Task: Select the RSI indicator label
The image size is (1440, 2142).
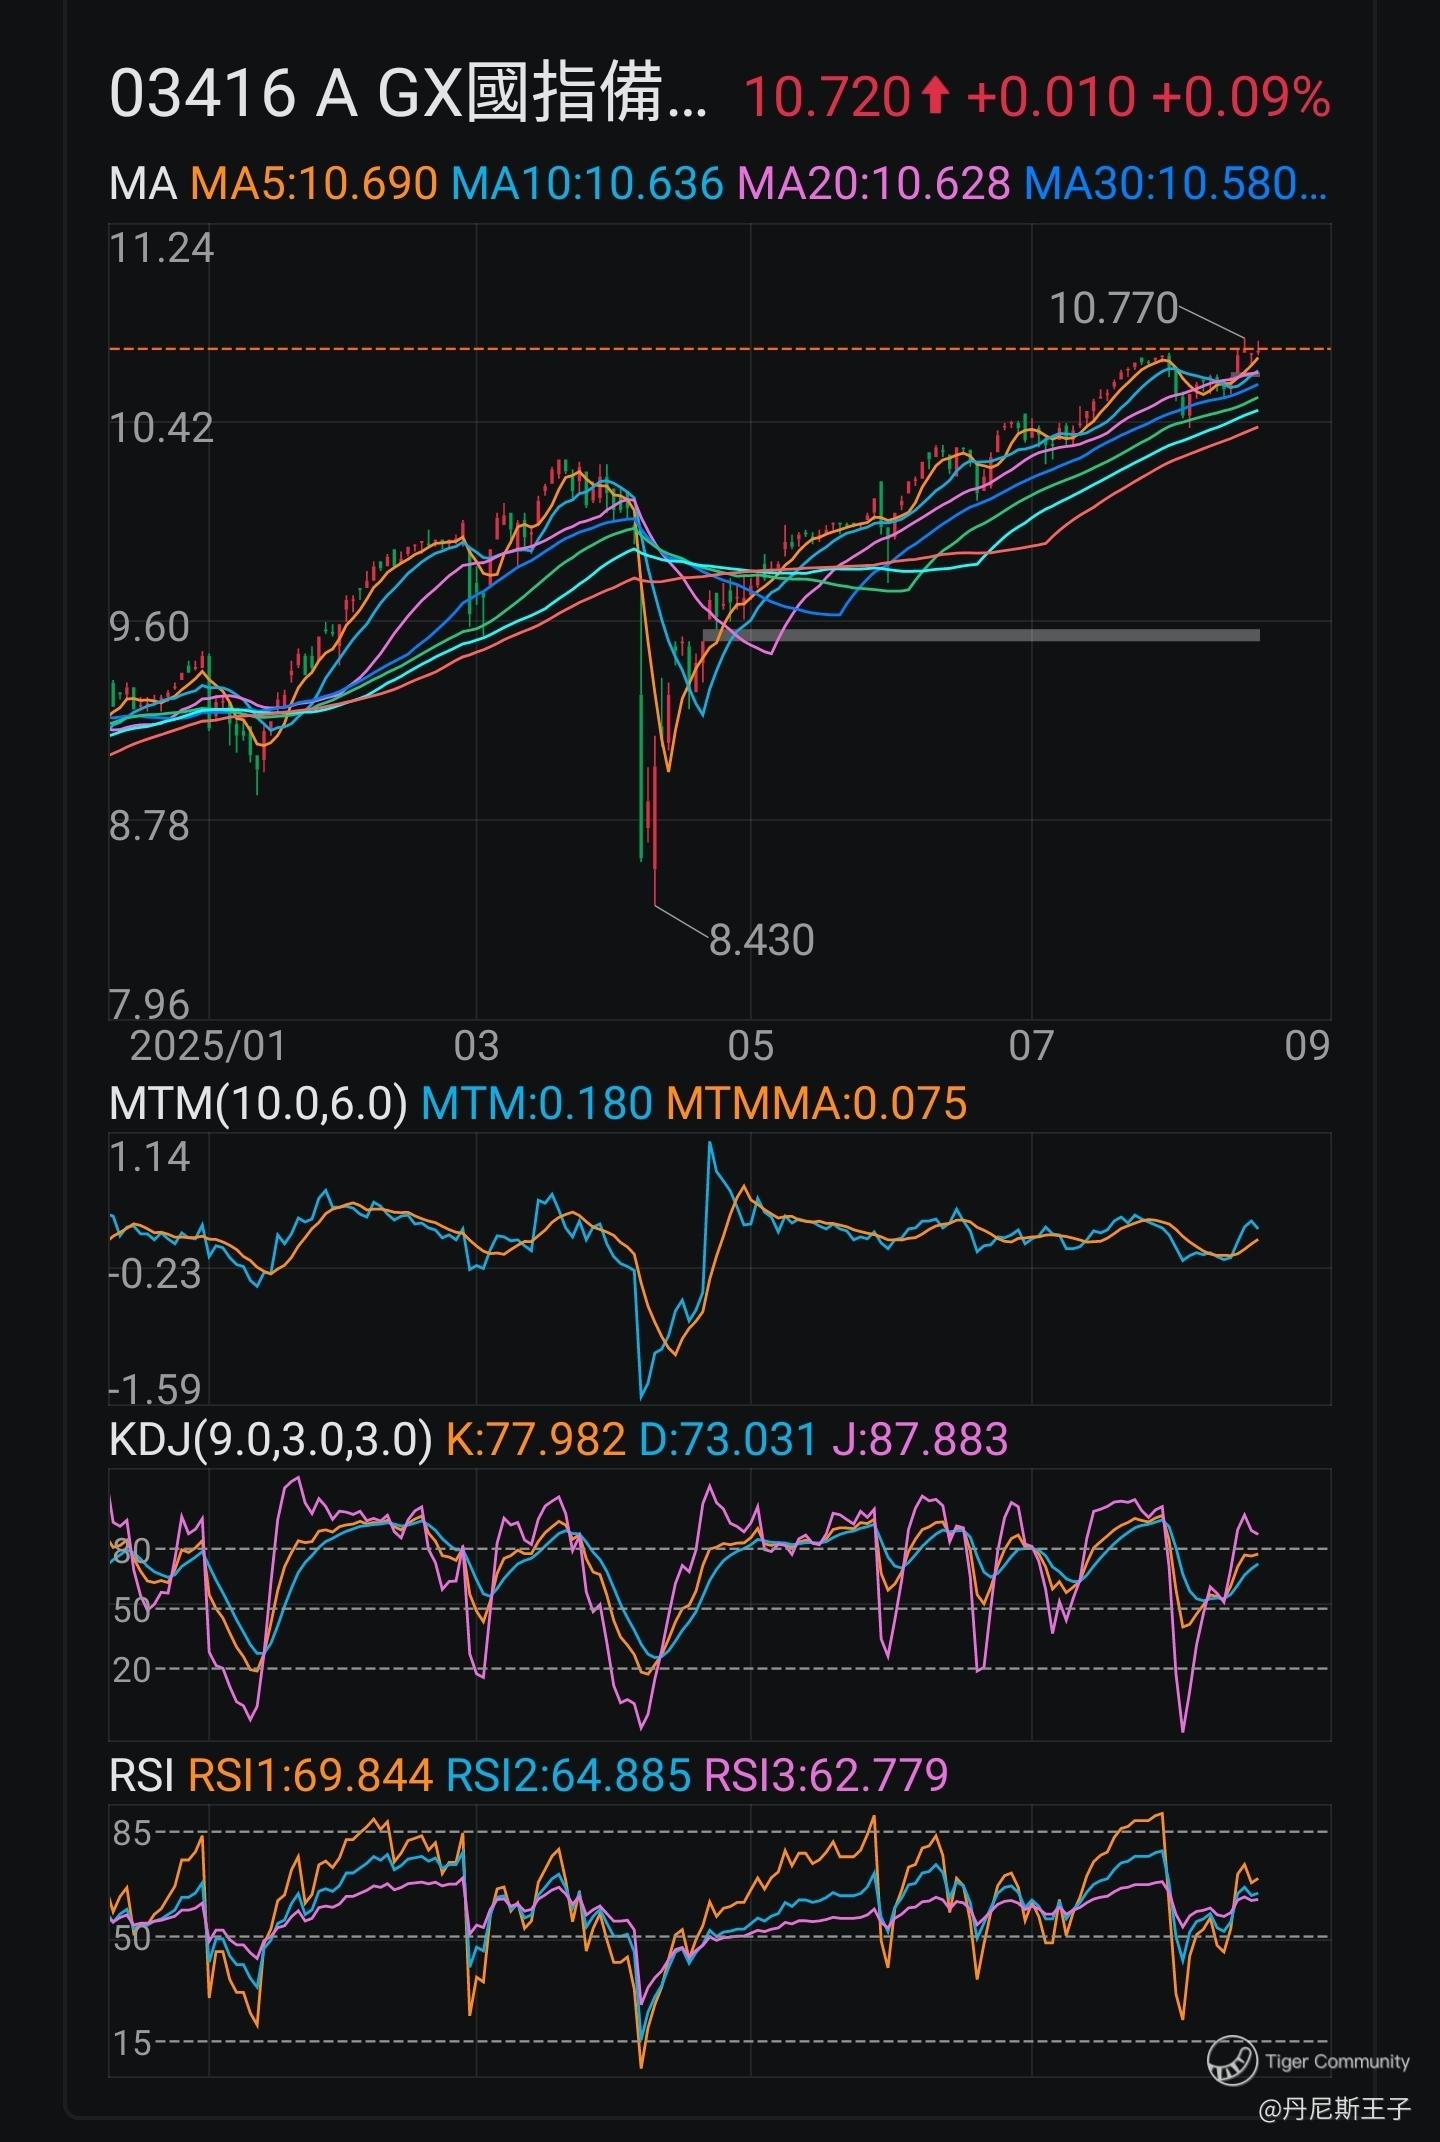Action: (142, 1775)
